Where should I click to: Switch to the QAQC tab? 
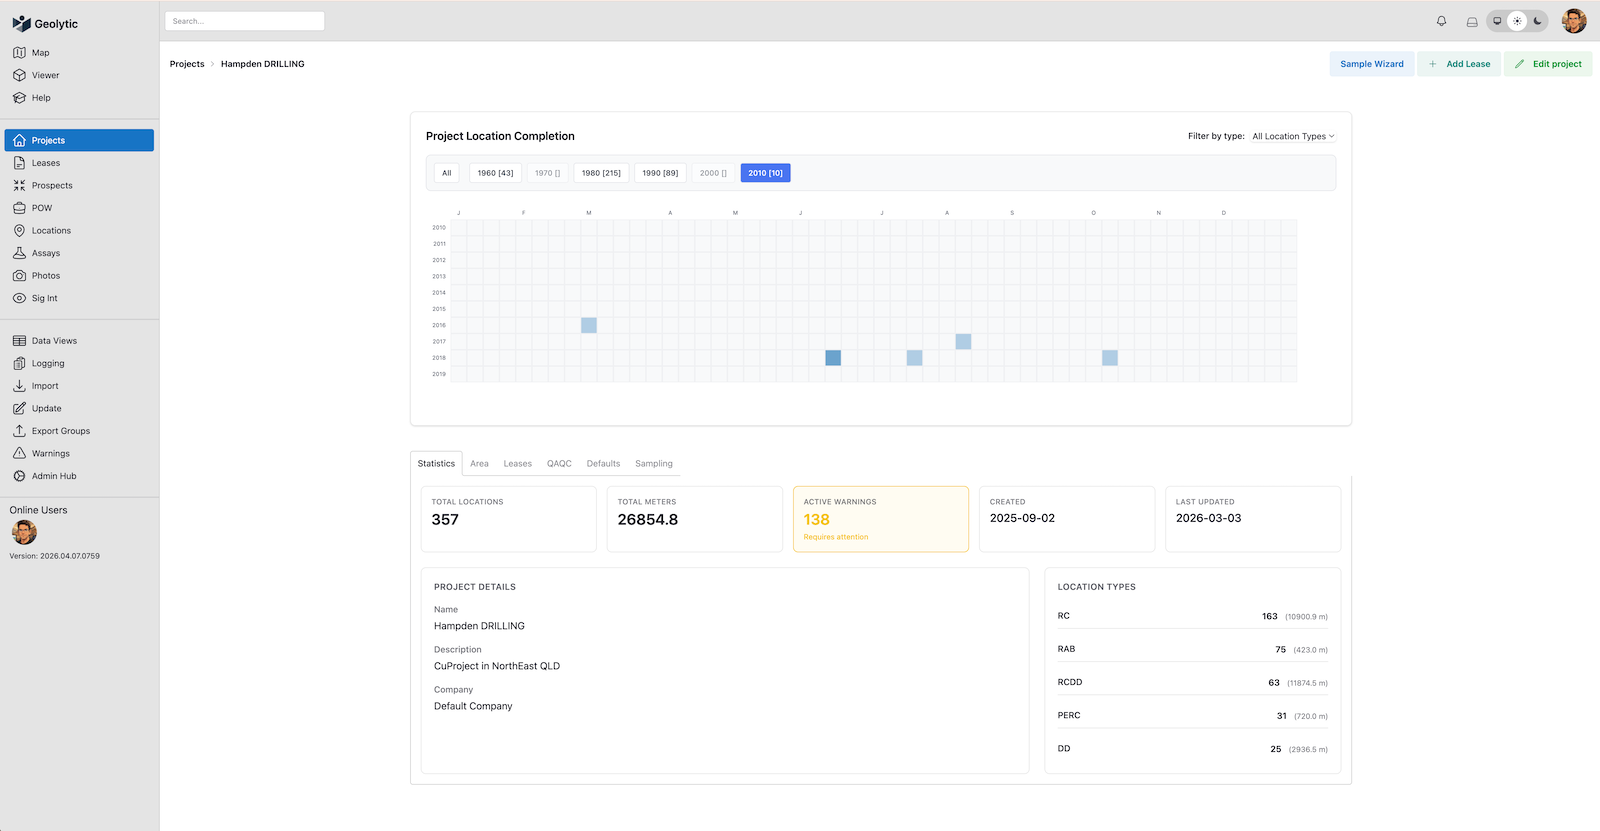(559, 463)
